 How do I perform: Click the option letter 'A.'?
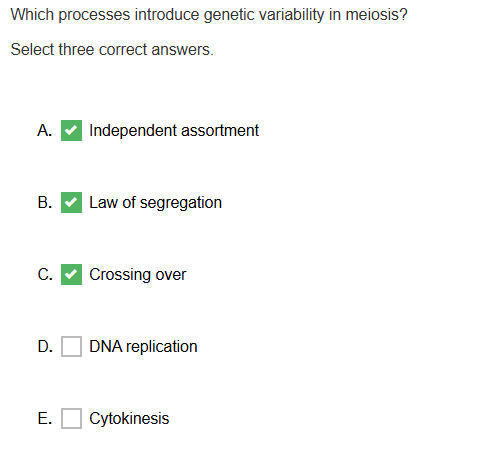(45, 130)
